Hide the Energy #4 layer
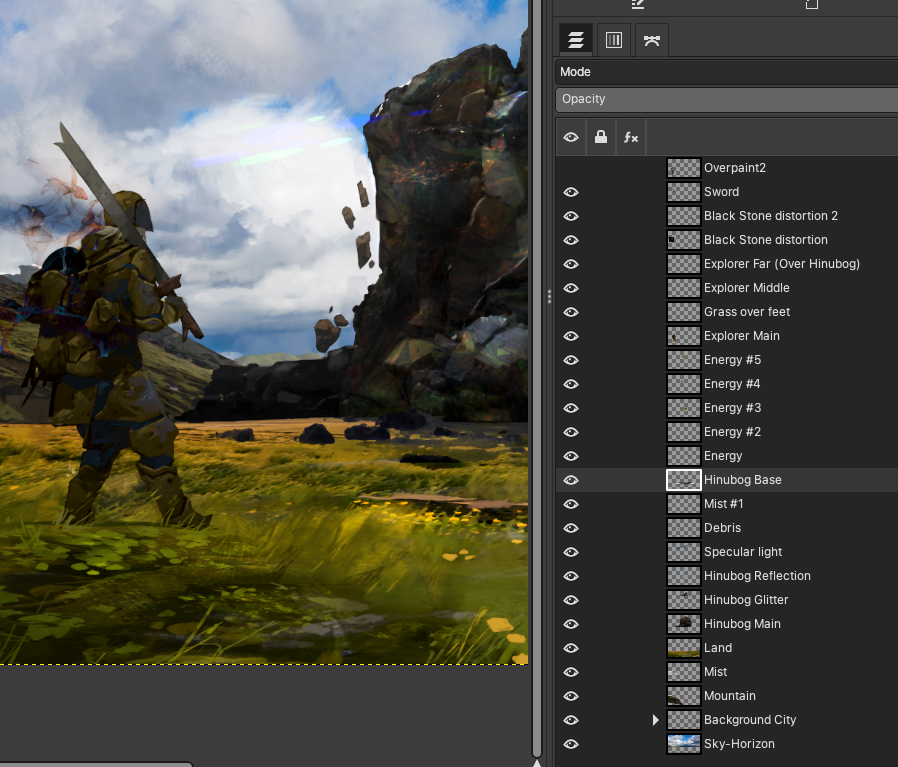This screenshot has width=898, height=767. pos(571,384)
